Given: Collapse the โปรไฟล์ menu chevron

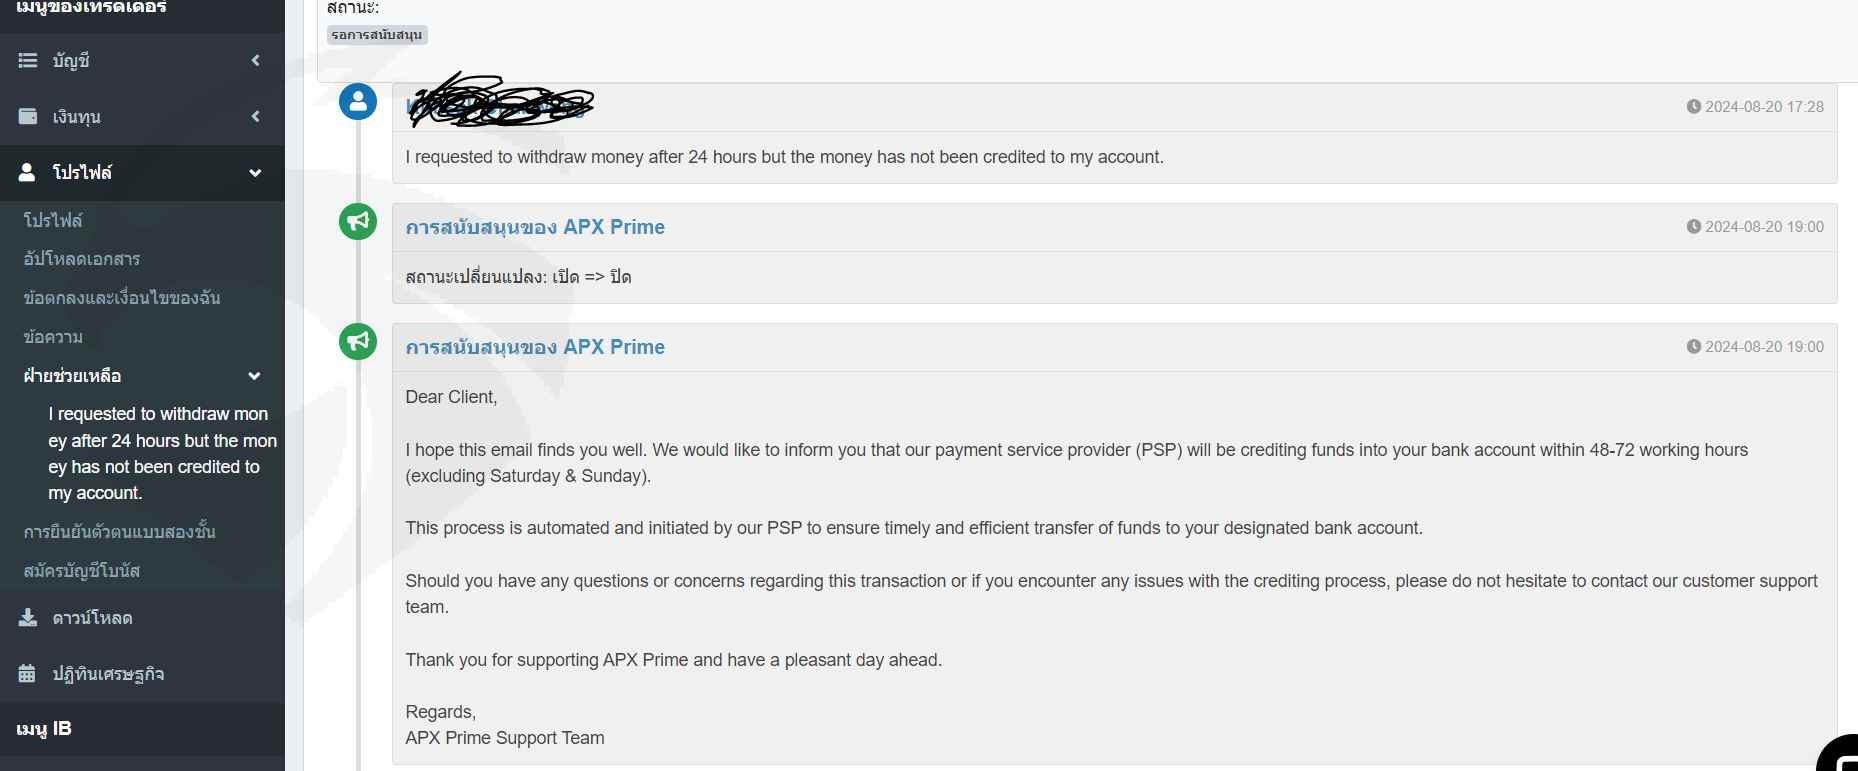Looking at the screenshot, I should (255, 173).
